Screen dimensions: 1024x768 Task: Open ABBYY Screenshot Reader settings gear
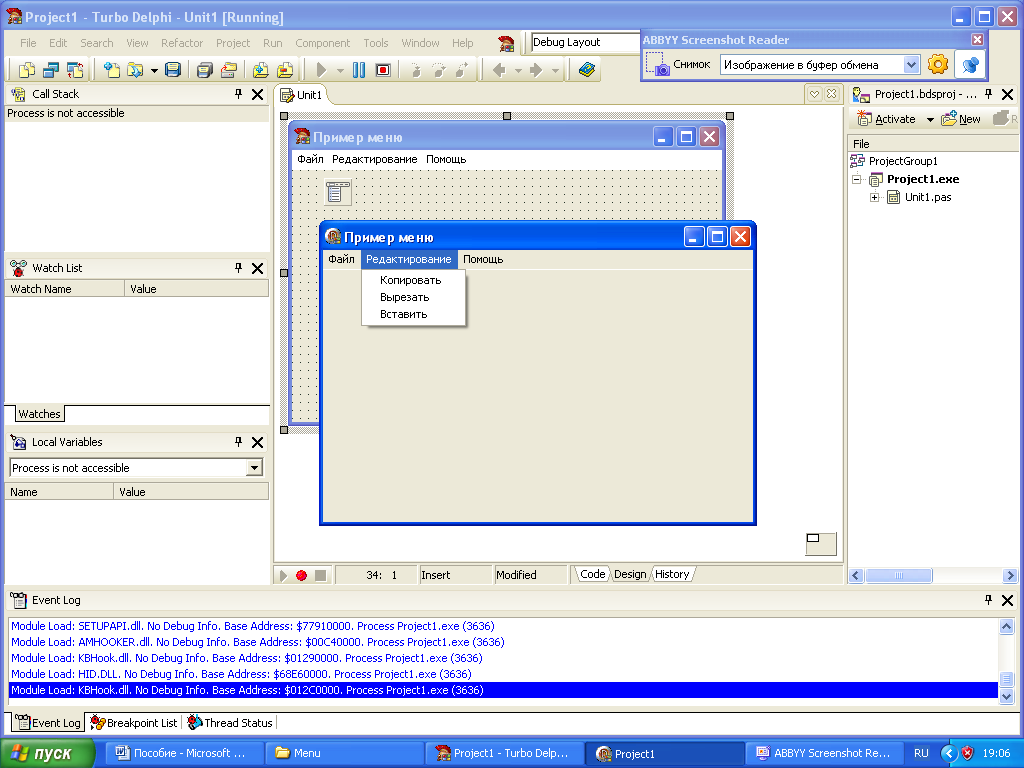938,64
